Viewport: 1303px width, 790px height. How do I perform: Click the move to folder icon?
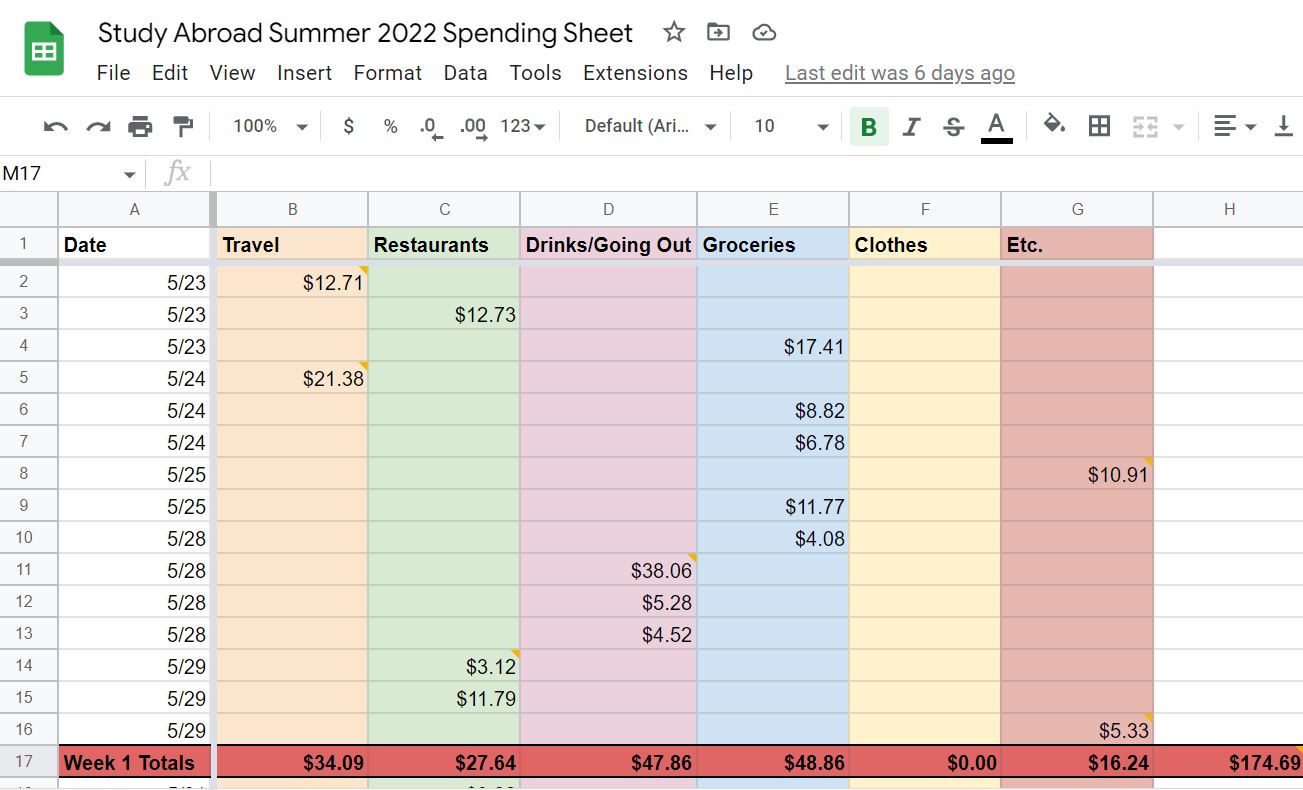pyautogui.click(x=718, y=32)
